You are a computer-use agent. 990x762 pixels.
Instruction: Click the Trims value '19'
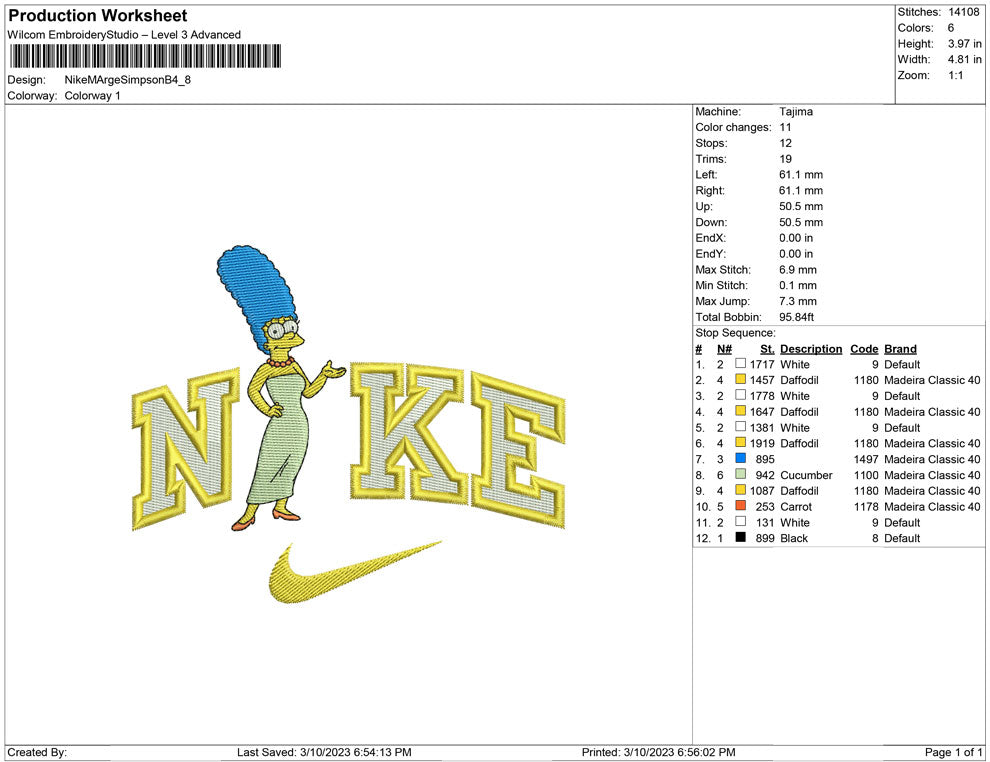[785, 159]
